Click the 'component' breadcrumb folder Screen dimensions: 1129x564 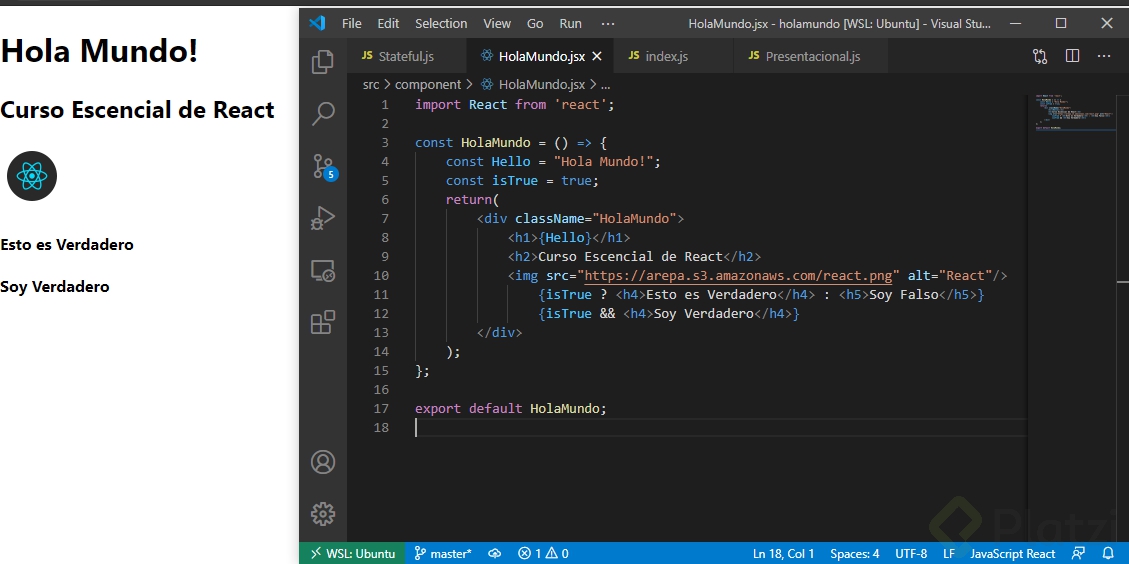[427, 85]
